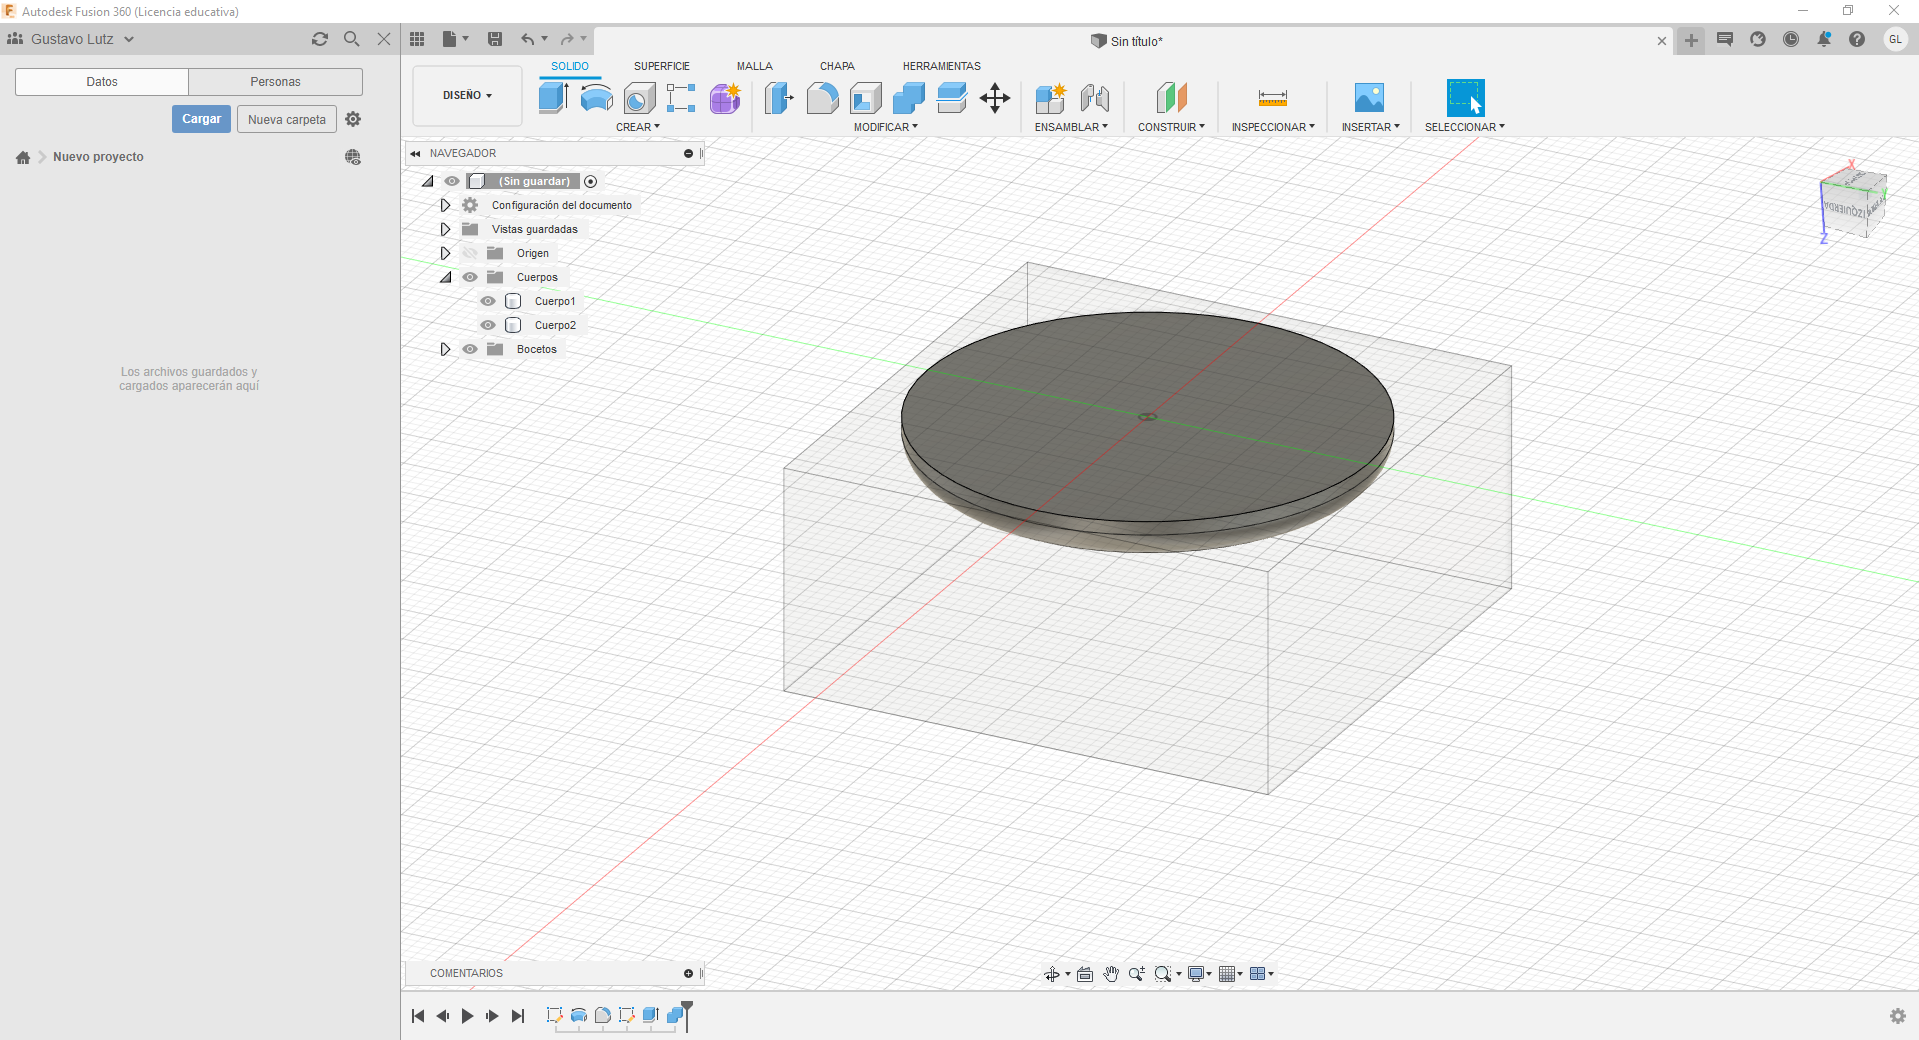The width and height of the screenshot is (1919, 1040).
Task: Switch to the HERRAMIENTAS tab
Action: click(x=942, y=66)
